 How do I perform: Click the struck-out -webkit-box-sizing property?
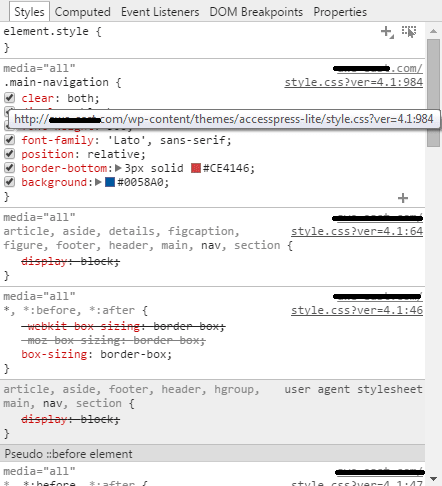(123, 326)
